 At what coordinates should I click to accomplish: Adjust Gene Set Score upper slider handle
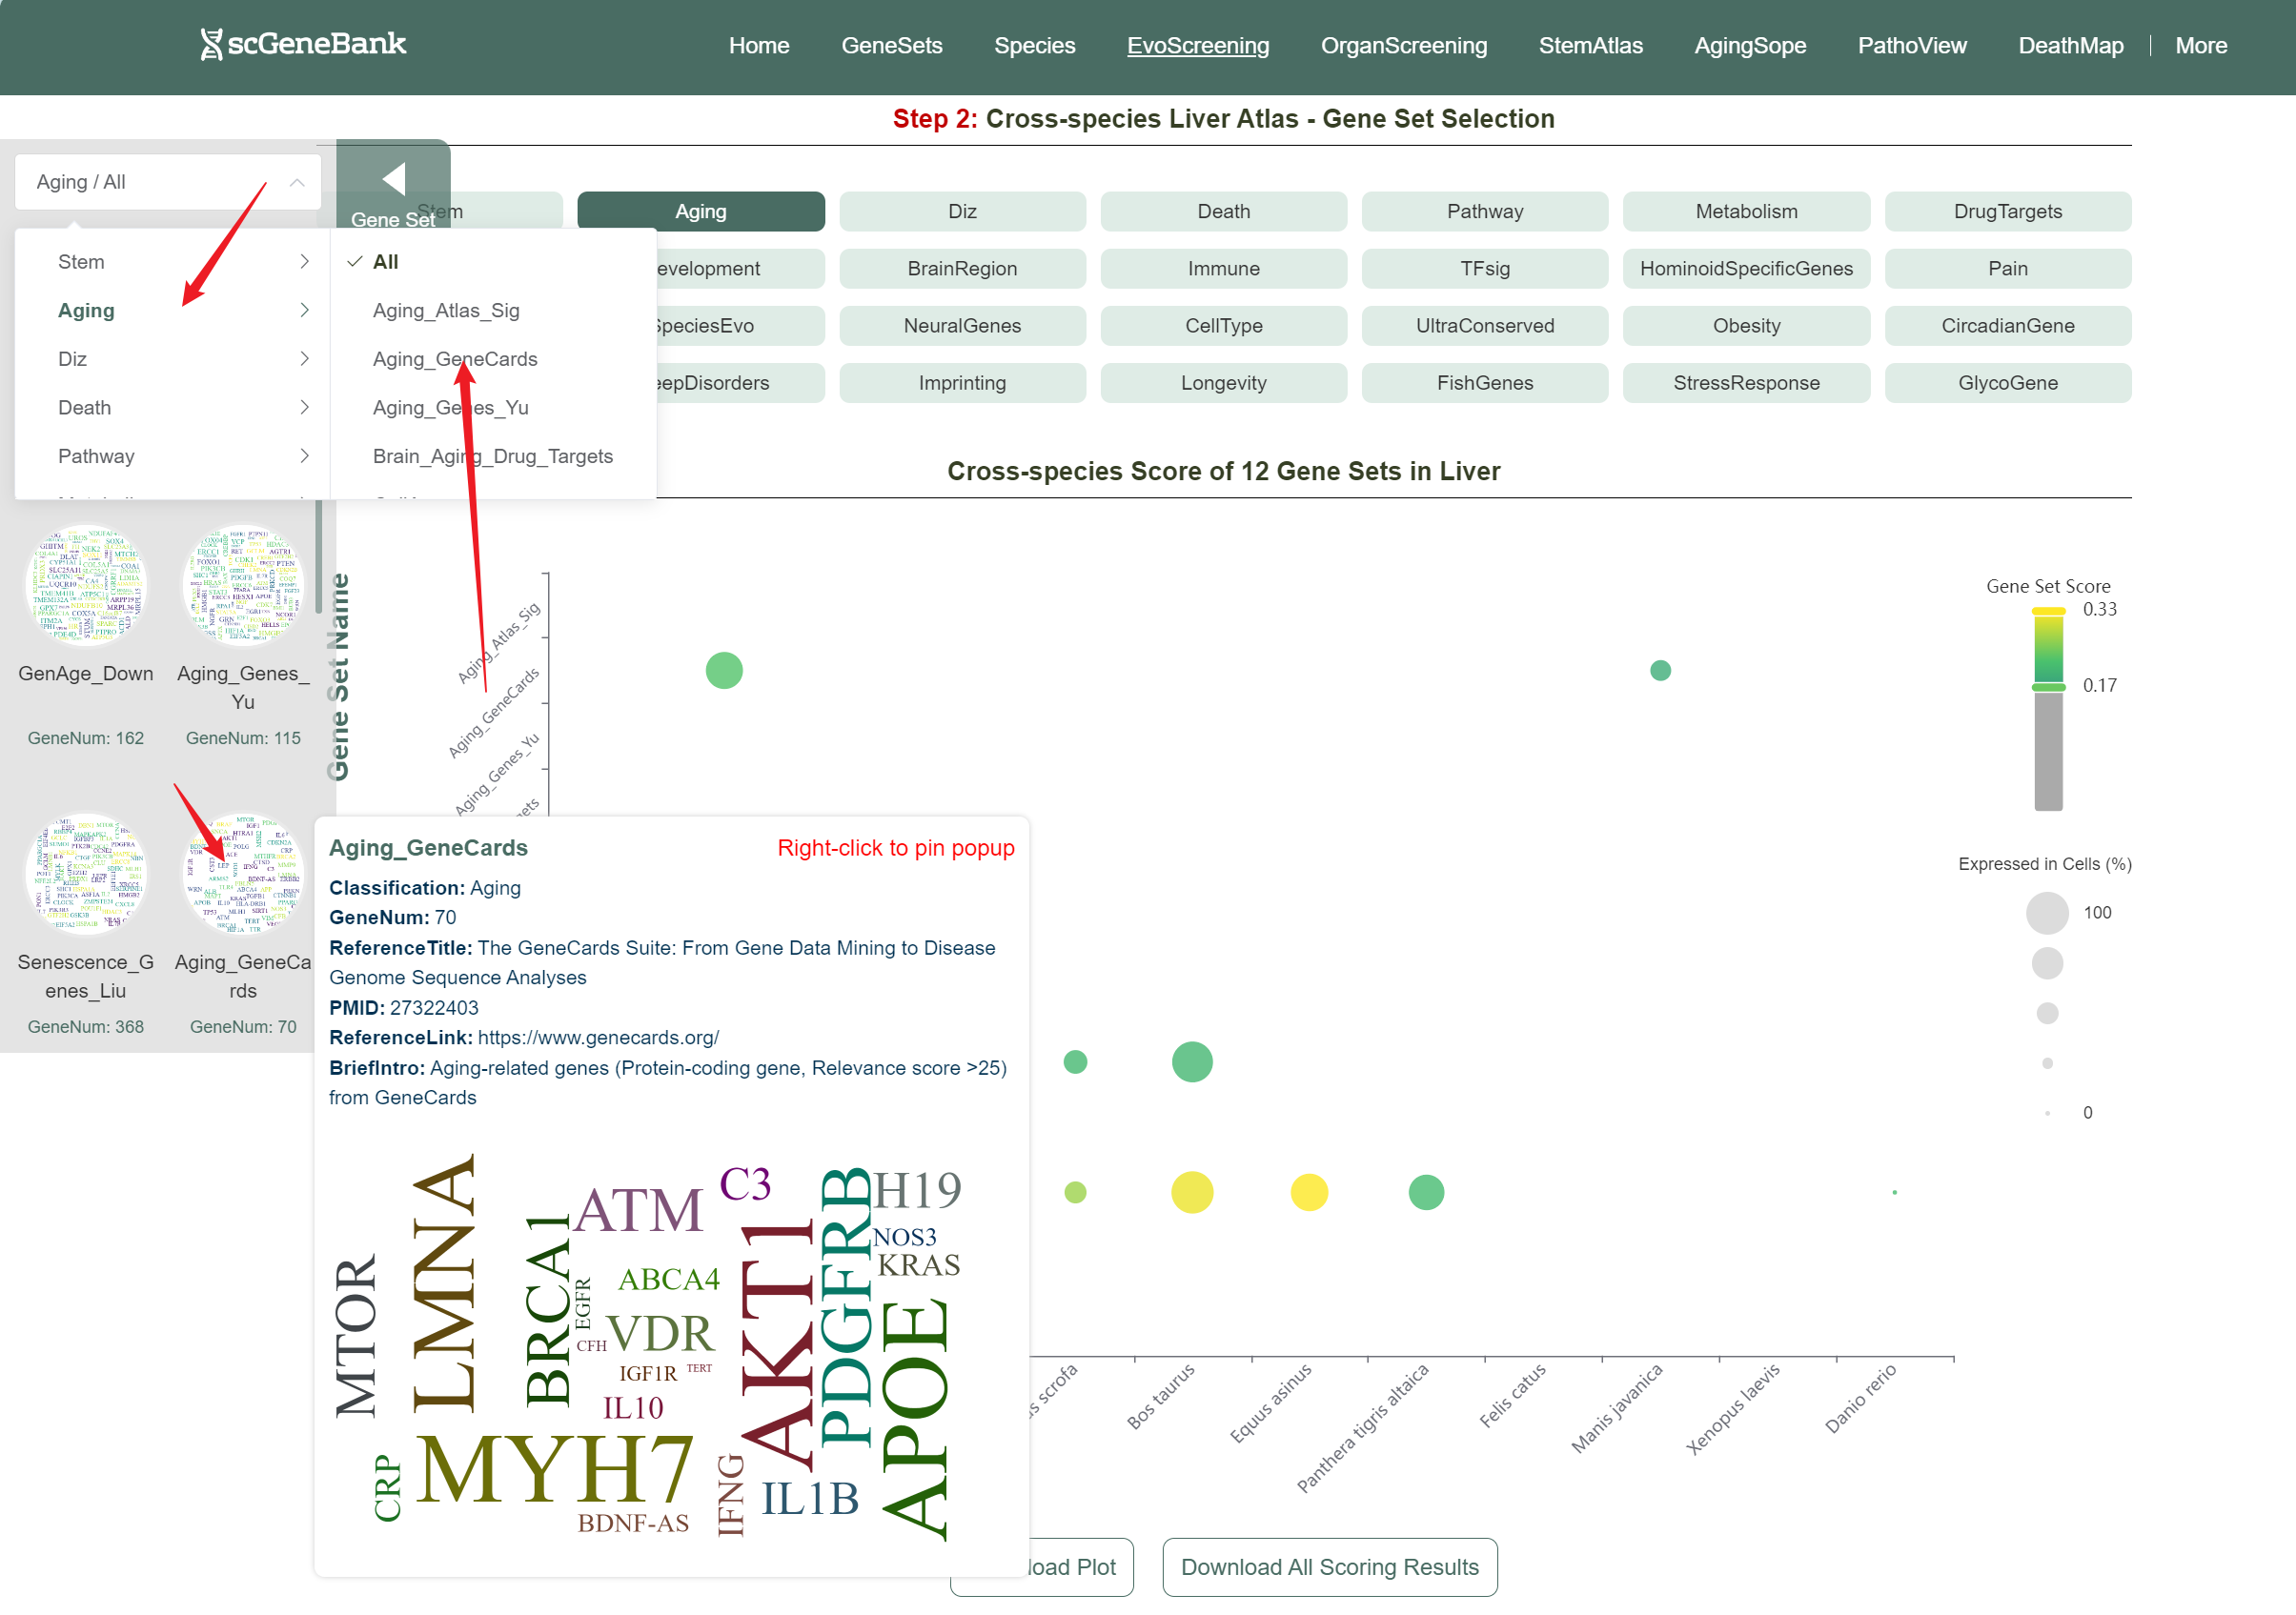[x=2048, y=611]
